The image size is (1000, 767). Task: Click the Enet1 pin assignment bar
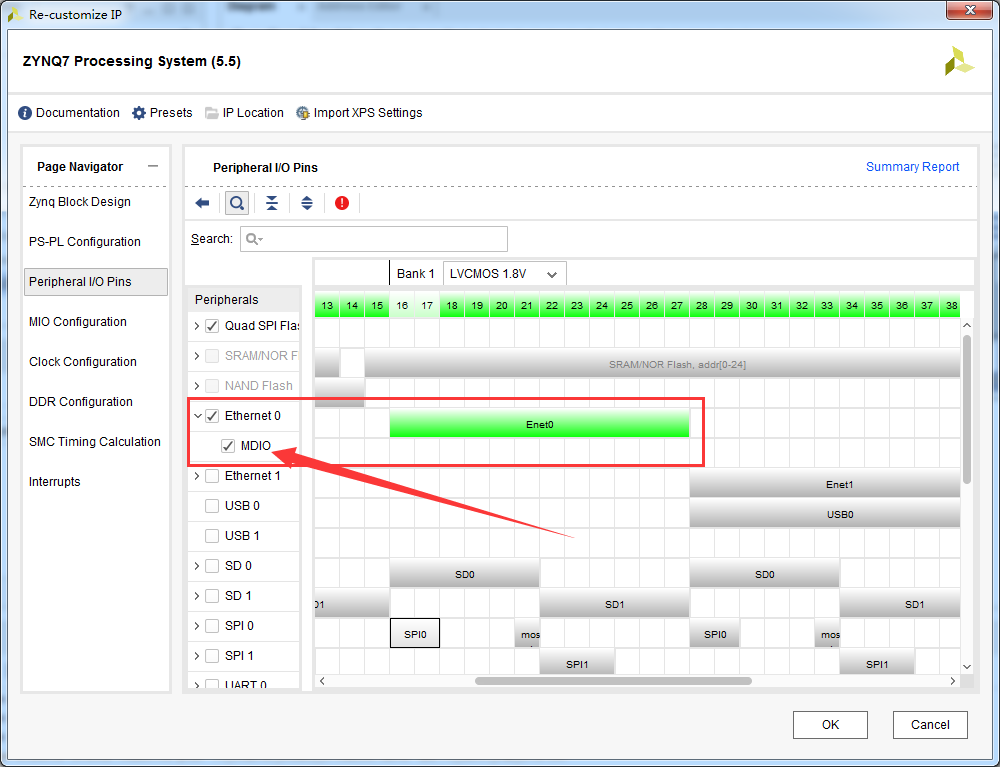point(825,484)
